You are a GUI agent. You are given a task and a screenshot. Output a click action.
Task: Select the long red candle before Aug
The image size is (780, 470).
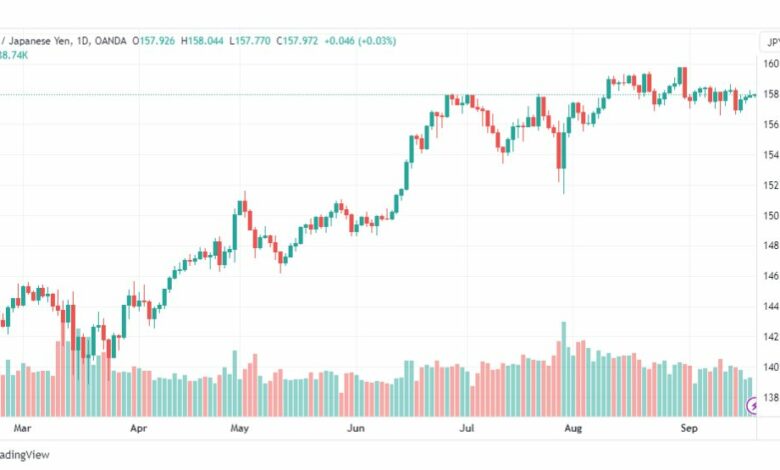pos(559,151)
